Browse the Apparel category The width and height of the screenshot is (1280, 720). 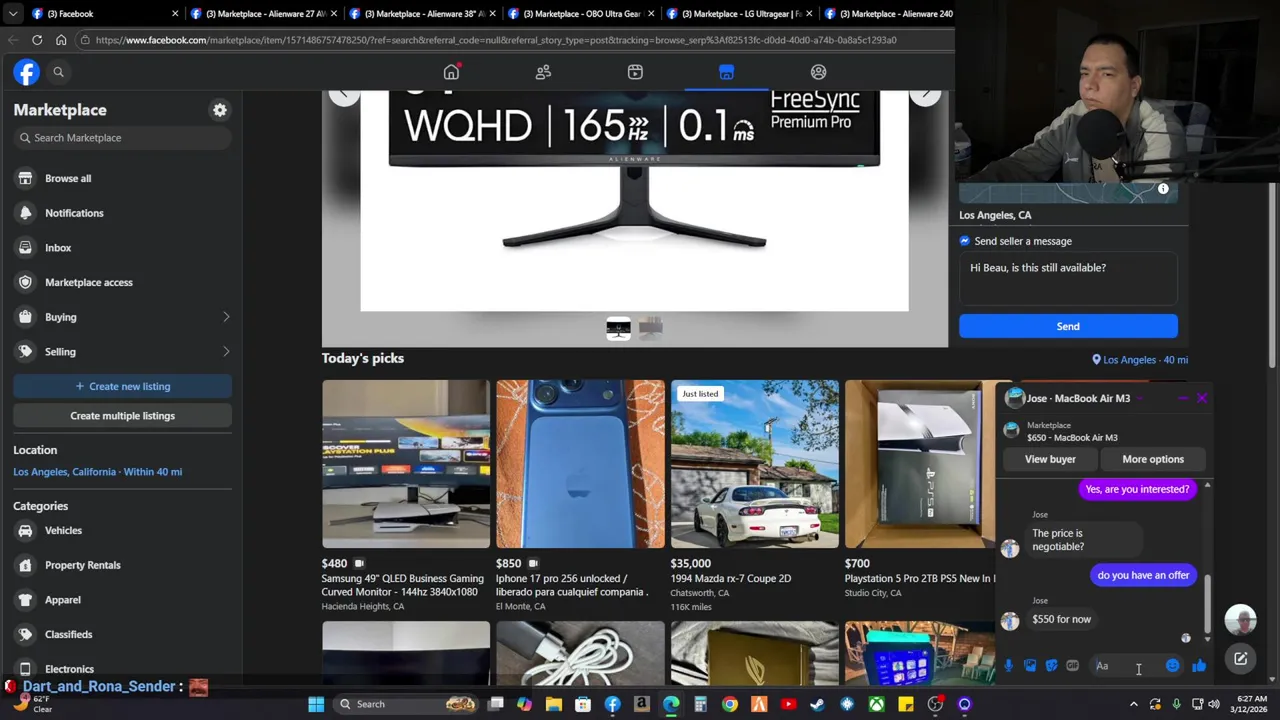[x=122, y=600]
